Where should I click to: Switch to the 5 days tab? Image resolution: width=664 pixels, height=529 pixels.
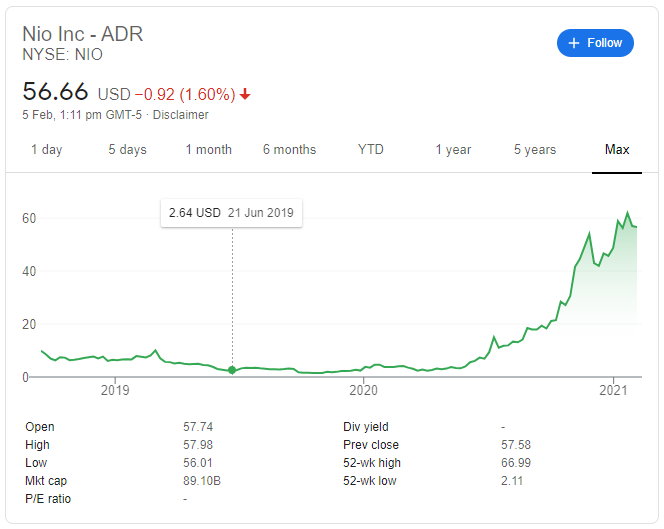[127, 150]
